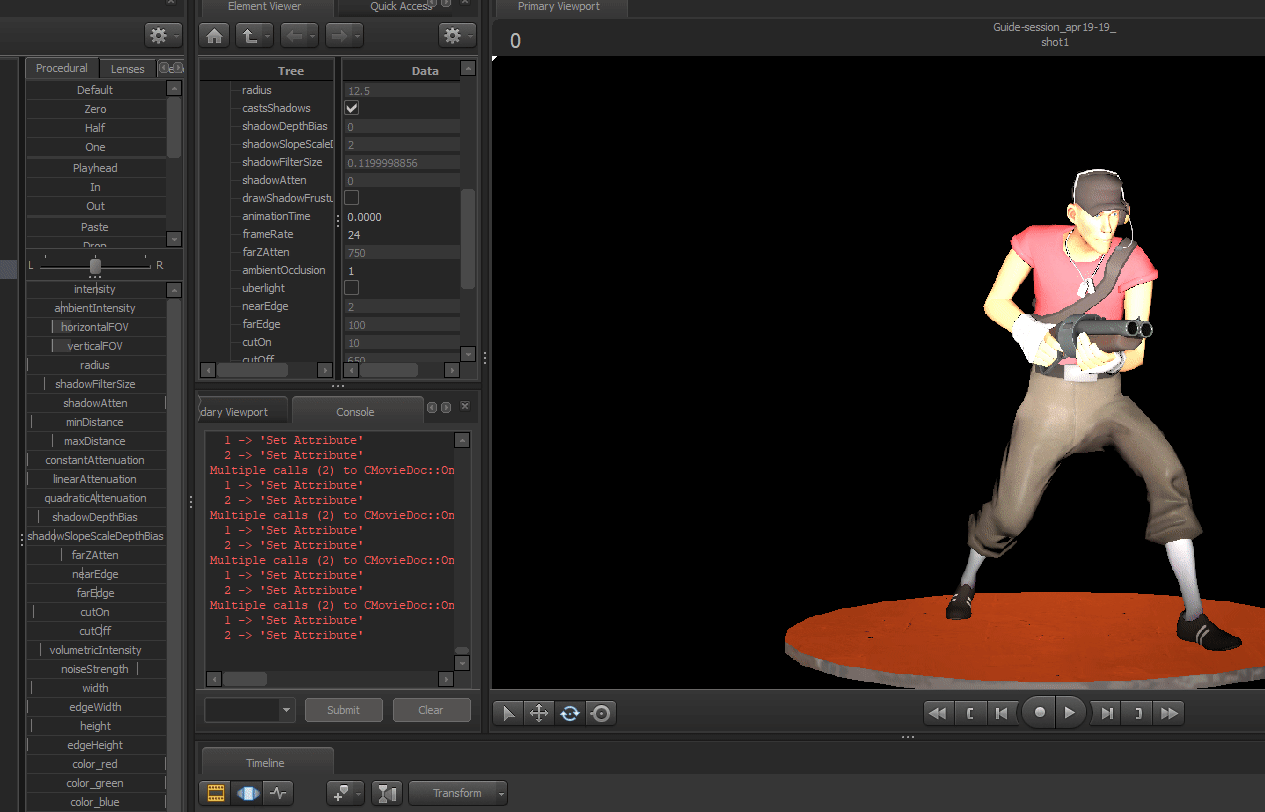This screenshot has width=1265, height=812.
Task: Jump to in-point bracket marker
Action: tap(970, 713)
